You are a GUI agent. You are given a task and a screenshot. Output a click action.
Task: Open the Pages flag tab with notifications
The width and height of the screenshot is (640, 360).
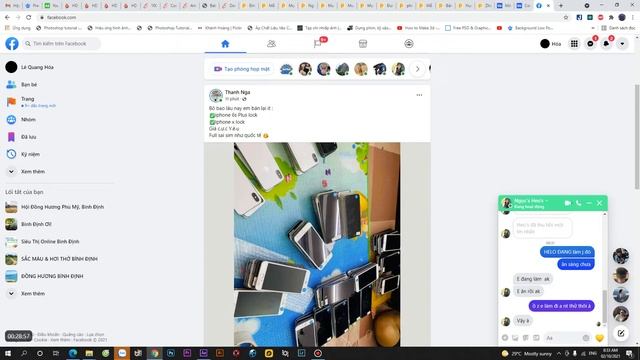pyautogui.click(x=318, y=44)
